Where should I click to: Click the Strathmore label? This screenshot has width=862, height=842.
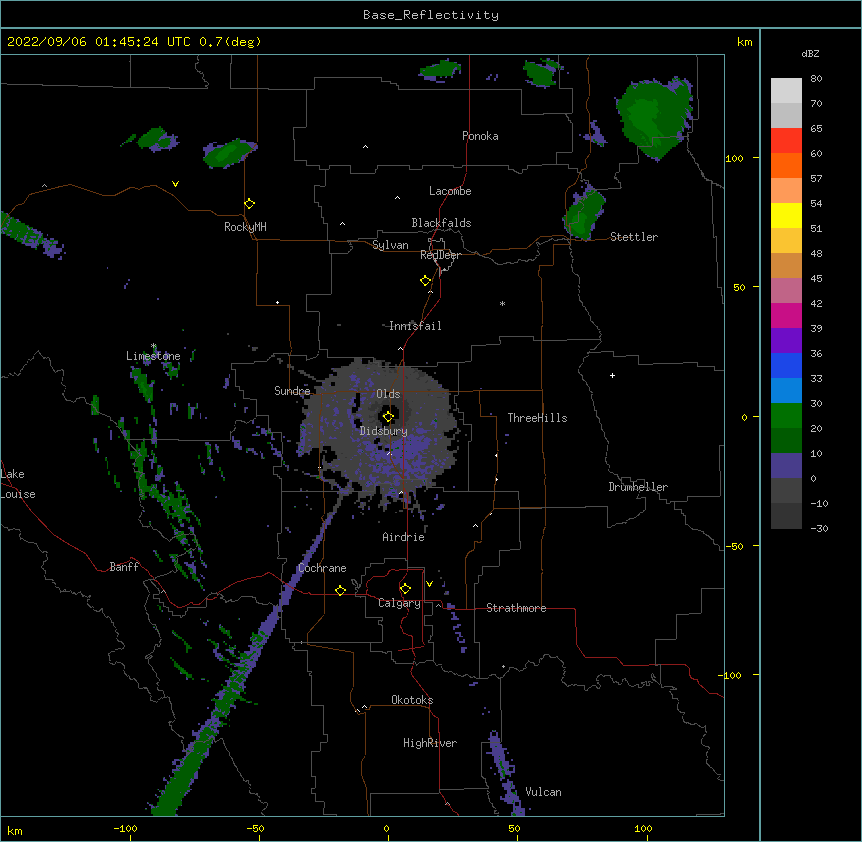pos(516,608)
